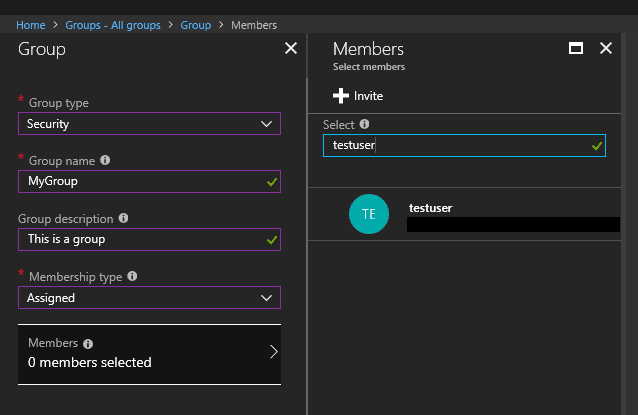The height and width of the screenshot is (415, 638).
Task: Click info icon next to Members label
Action: pos(88,343)
